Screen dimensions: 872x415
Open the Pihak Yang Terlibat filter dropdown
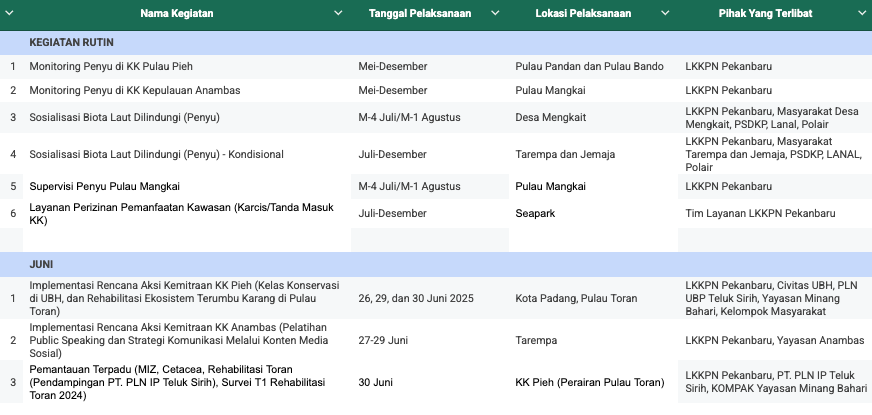861,13
